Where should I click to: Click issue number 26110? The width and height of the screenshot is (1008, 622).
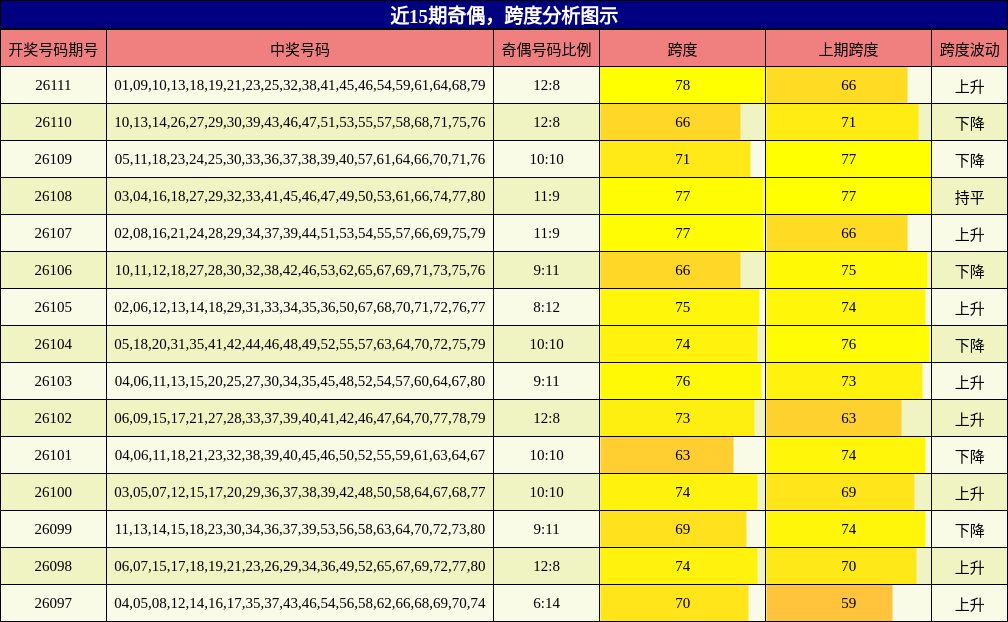53,122
